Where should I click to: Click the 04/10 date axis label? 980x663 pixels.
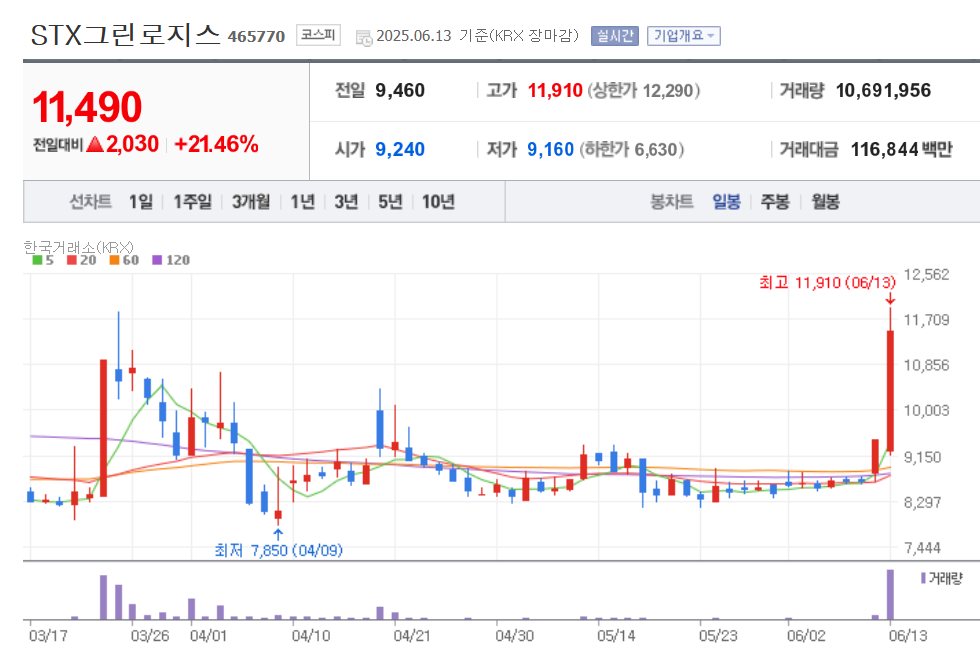pyautogui.click(x=311, y=636)
